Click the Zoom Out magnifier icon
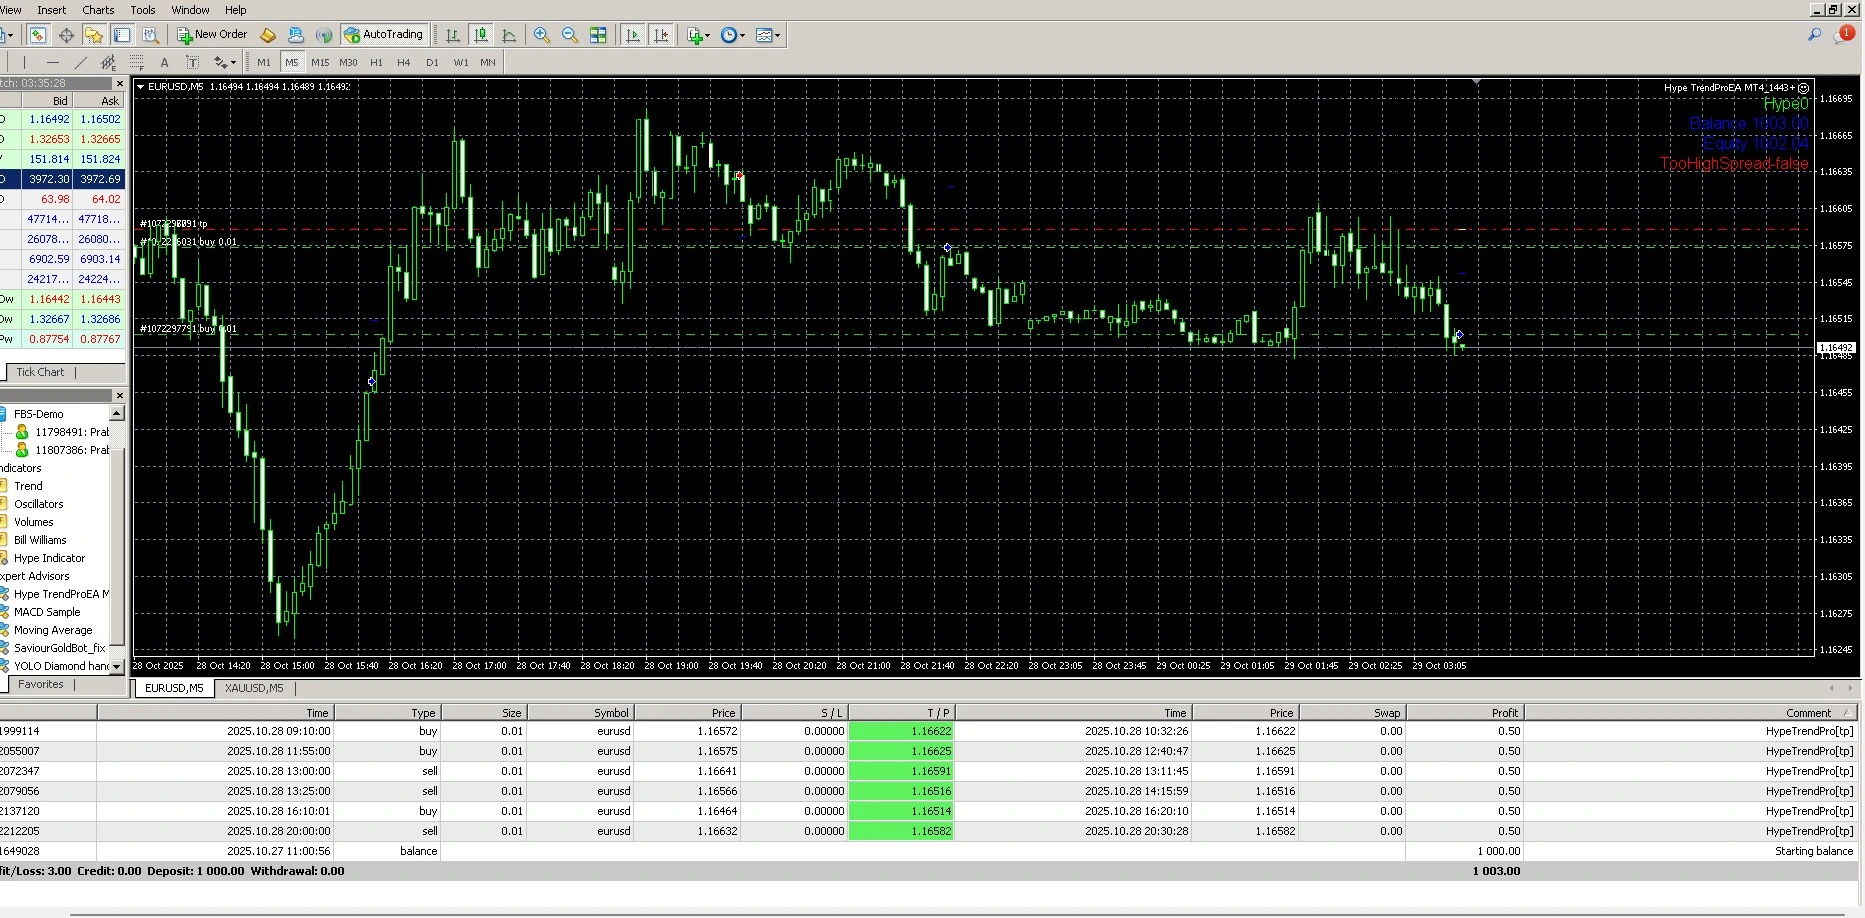Screen dimensions: 1865x918 pos(570,35)
